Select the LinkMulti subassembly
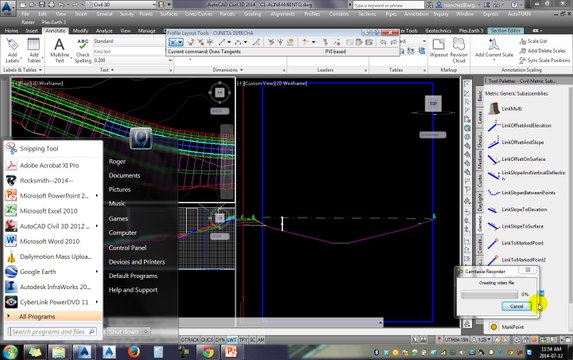573x360 pixels. point(505,109)
